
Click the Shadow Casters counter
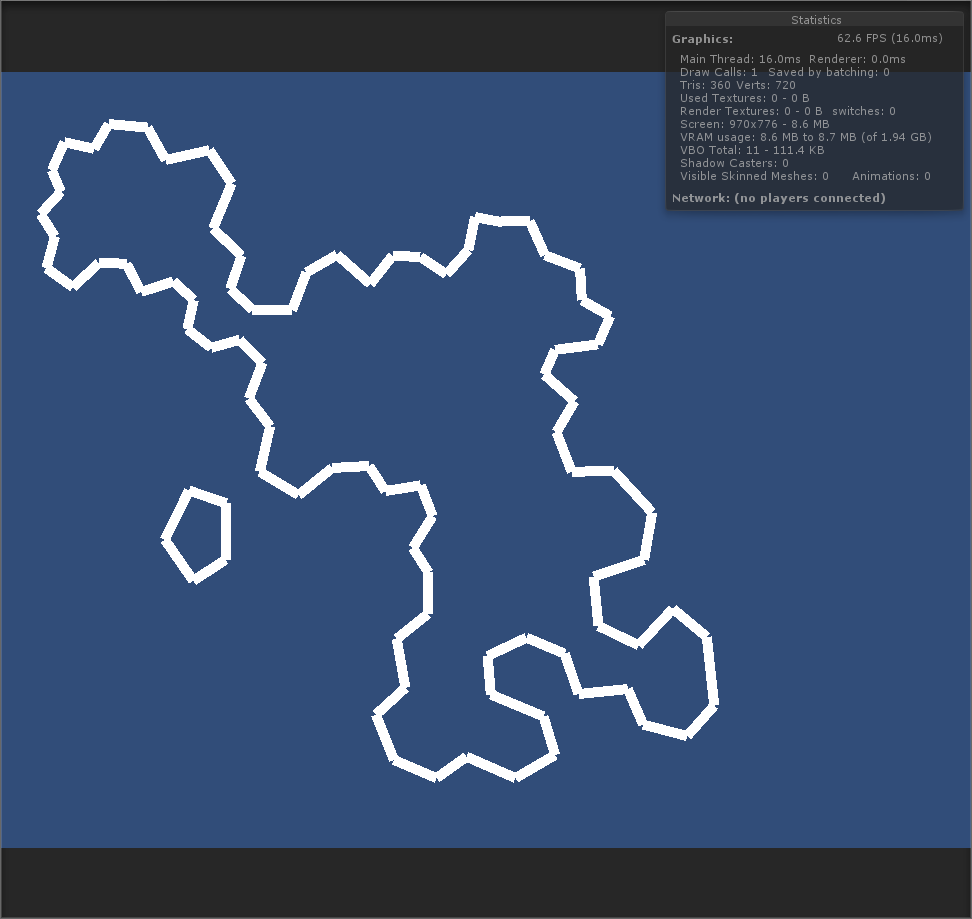[733, 163]
